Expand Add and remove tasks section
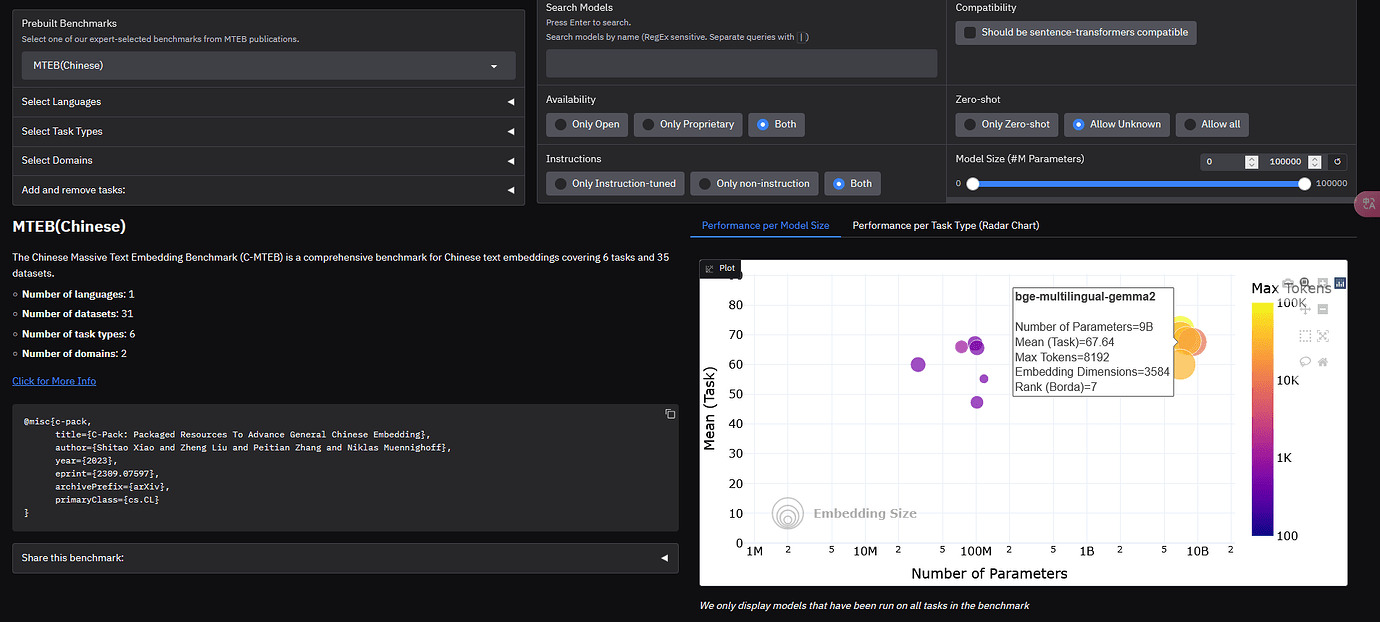This screenshot has height=622, width=1380. (268, 190)
